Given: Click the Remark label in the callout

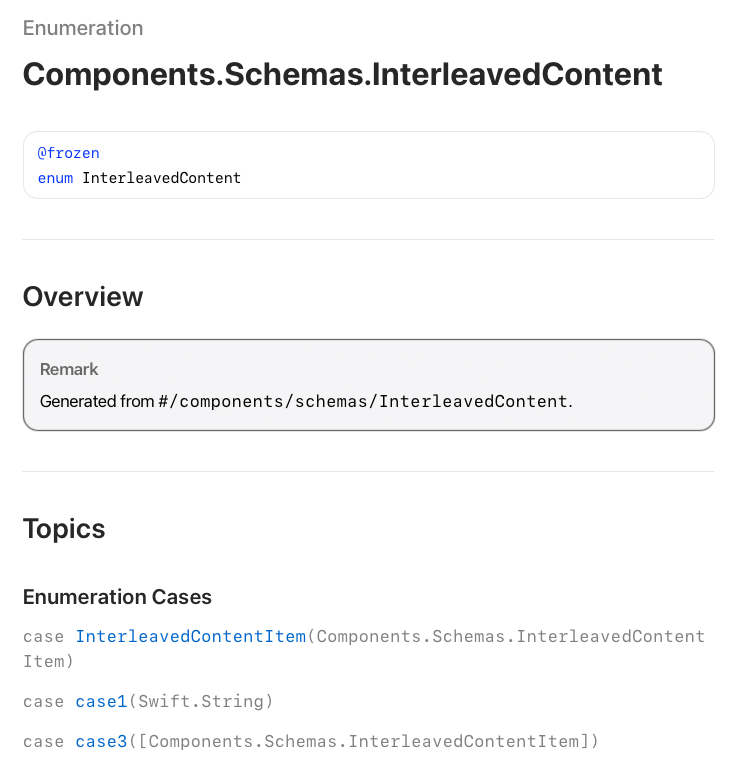Looking at the screenshot, I should 69,369.
